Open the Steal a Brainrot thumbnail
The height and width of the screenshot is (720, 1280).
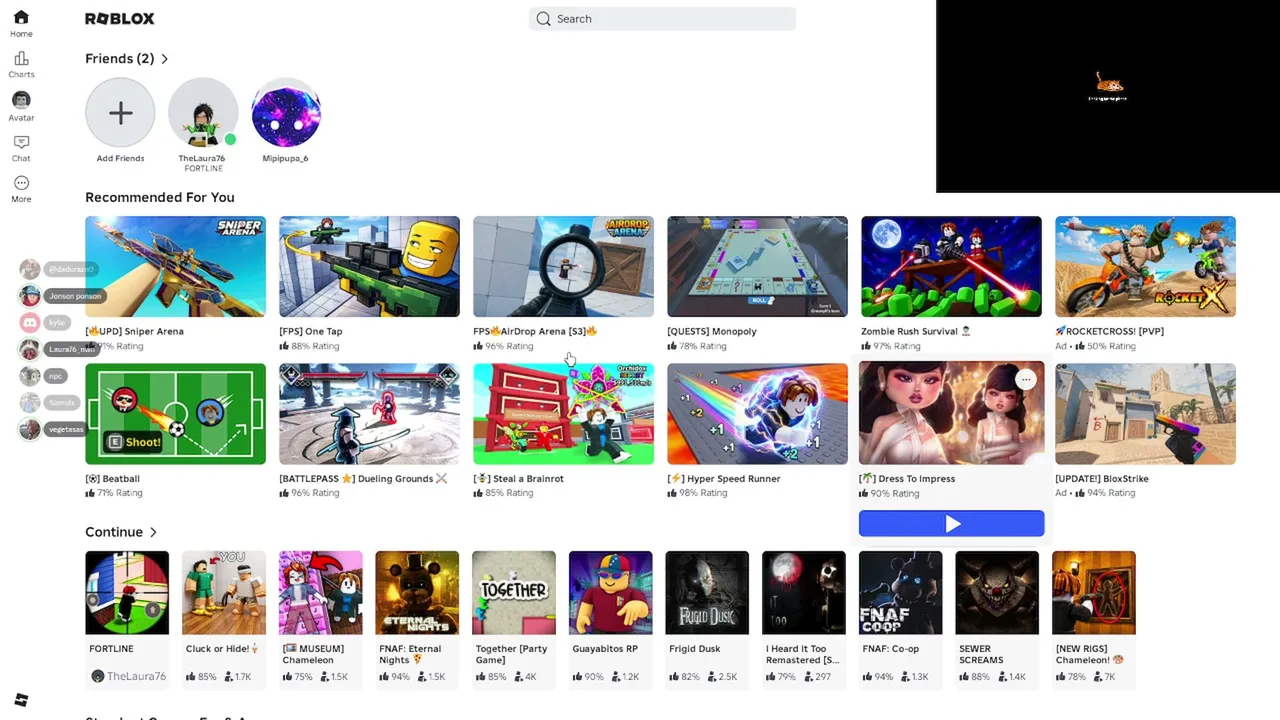point(563,414)
